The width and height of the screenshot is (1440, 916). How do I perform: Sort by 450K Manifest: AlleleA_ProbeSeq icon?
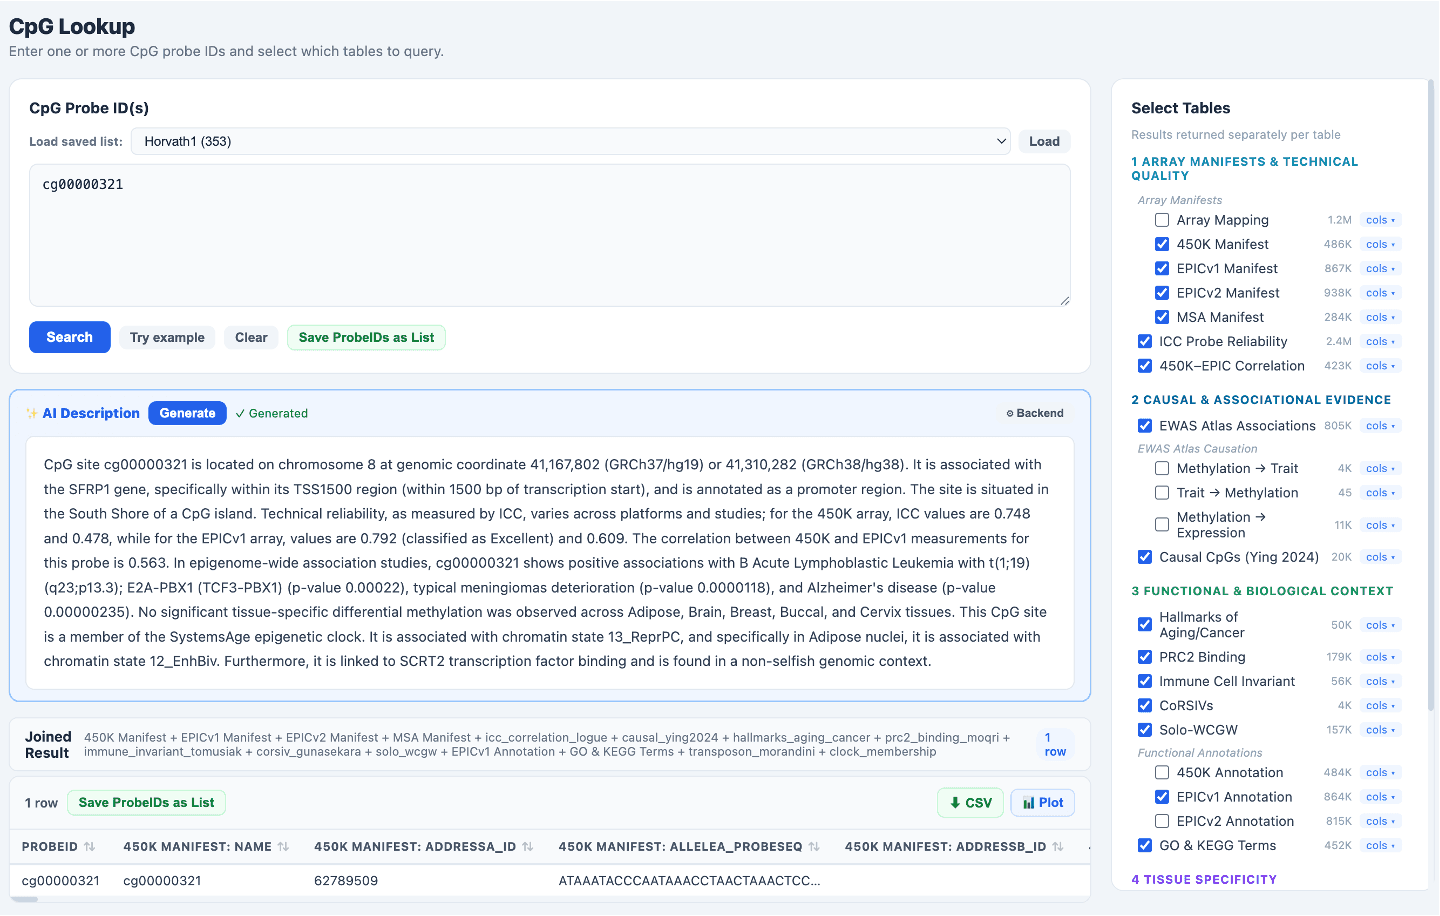click(814, 847)
